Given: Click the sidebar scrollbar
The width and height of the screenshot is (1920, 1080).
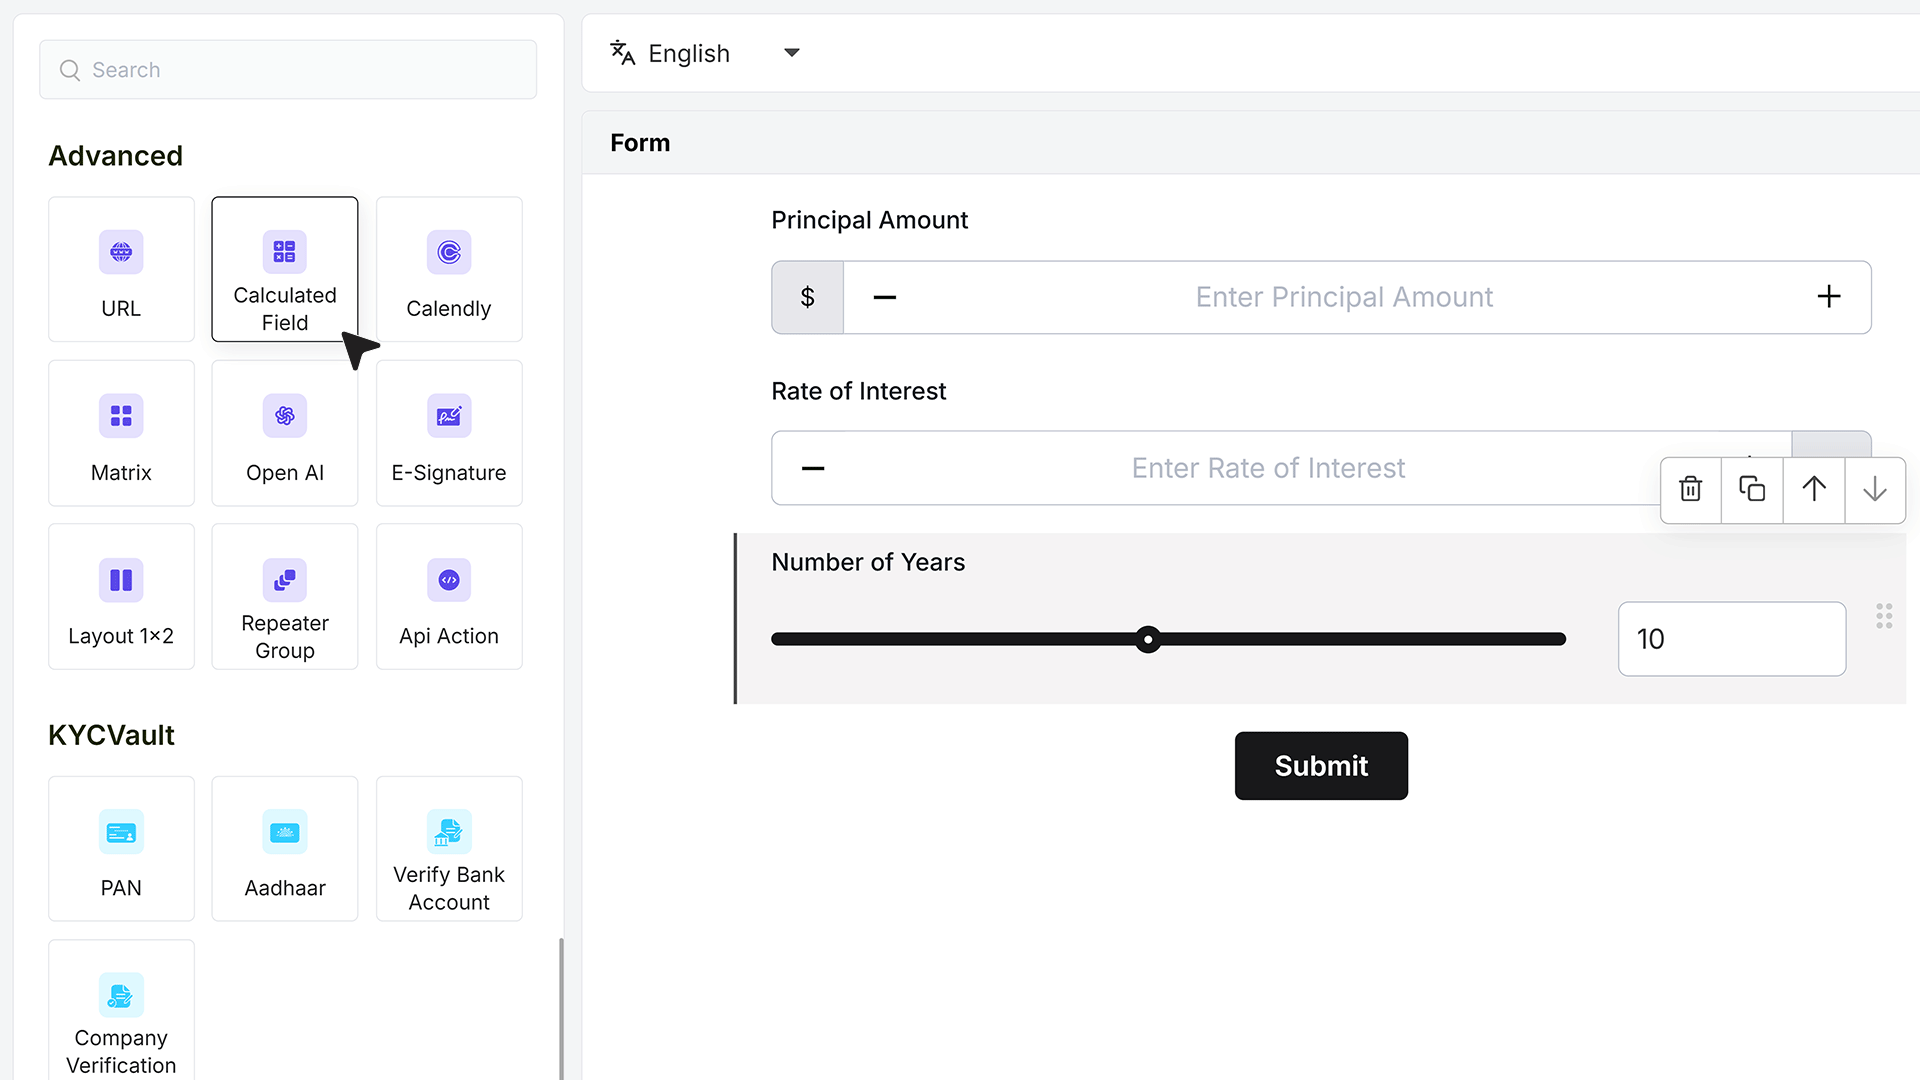Looking at the screenshot, I should (561, 1008).
